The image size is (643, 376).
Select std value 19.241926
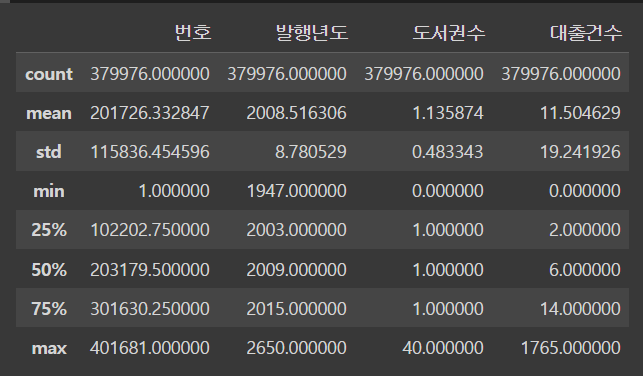(x=580, y=152)
